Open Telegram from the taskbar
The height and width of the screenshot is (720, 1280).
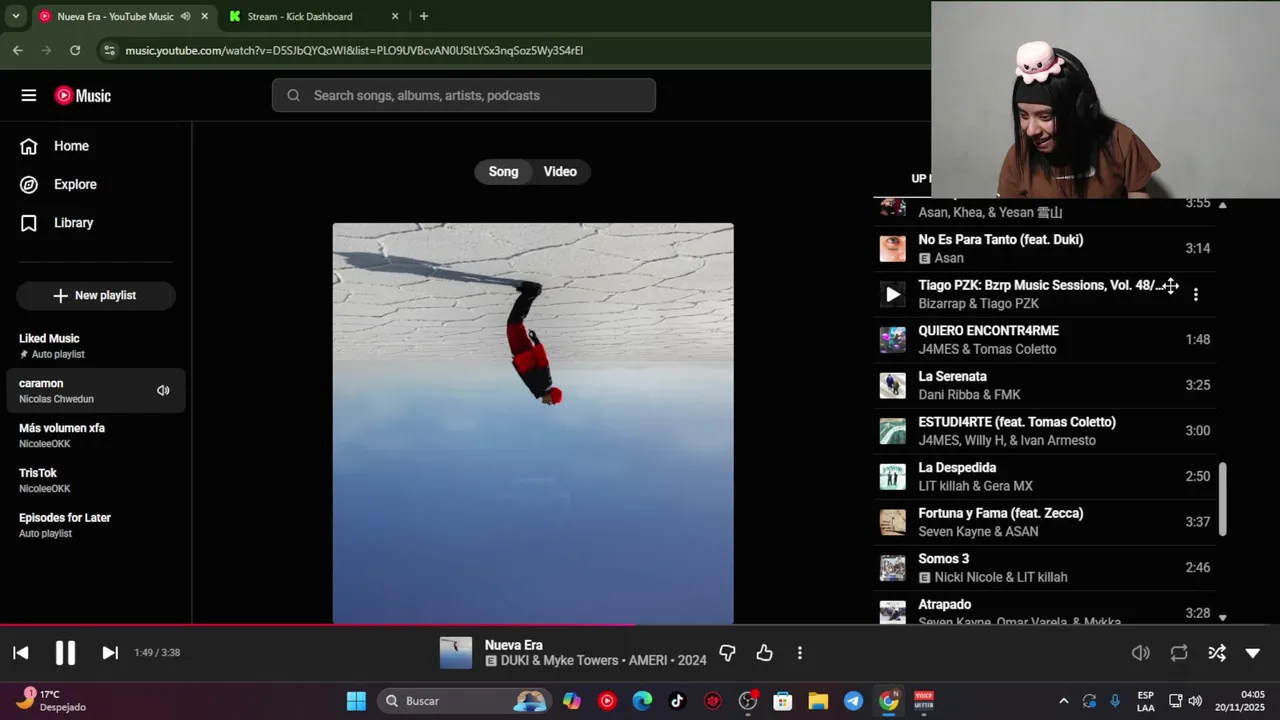(x=853, y=701)
